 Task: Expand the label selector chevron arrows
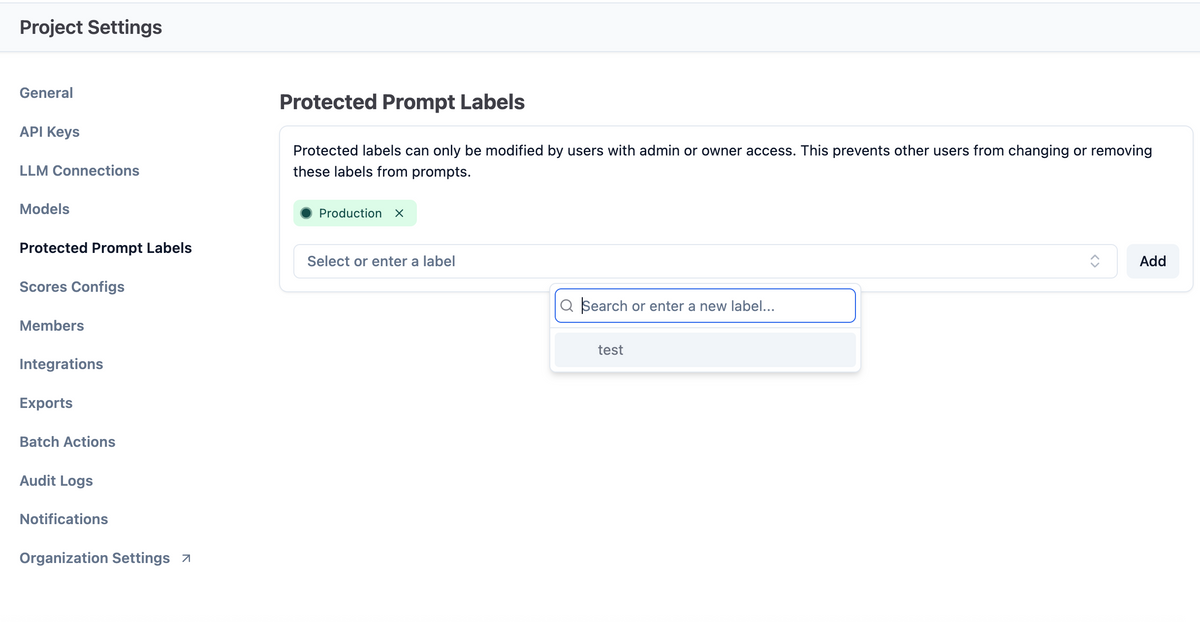click(1095, 261)
